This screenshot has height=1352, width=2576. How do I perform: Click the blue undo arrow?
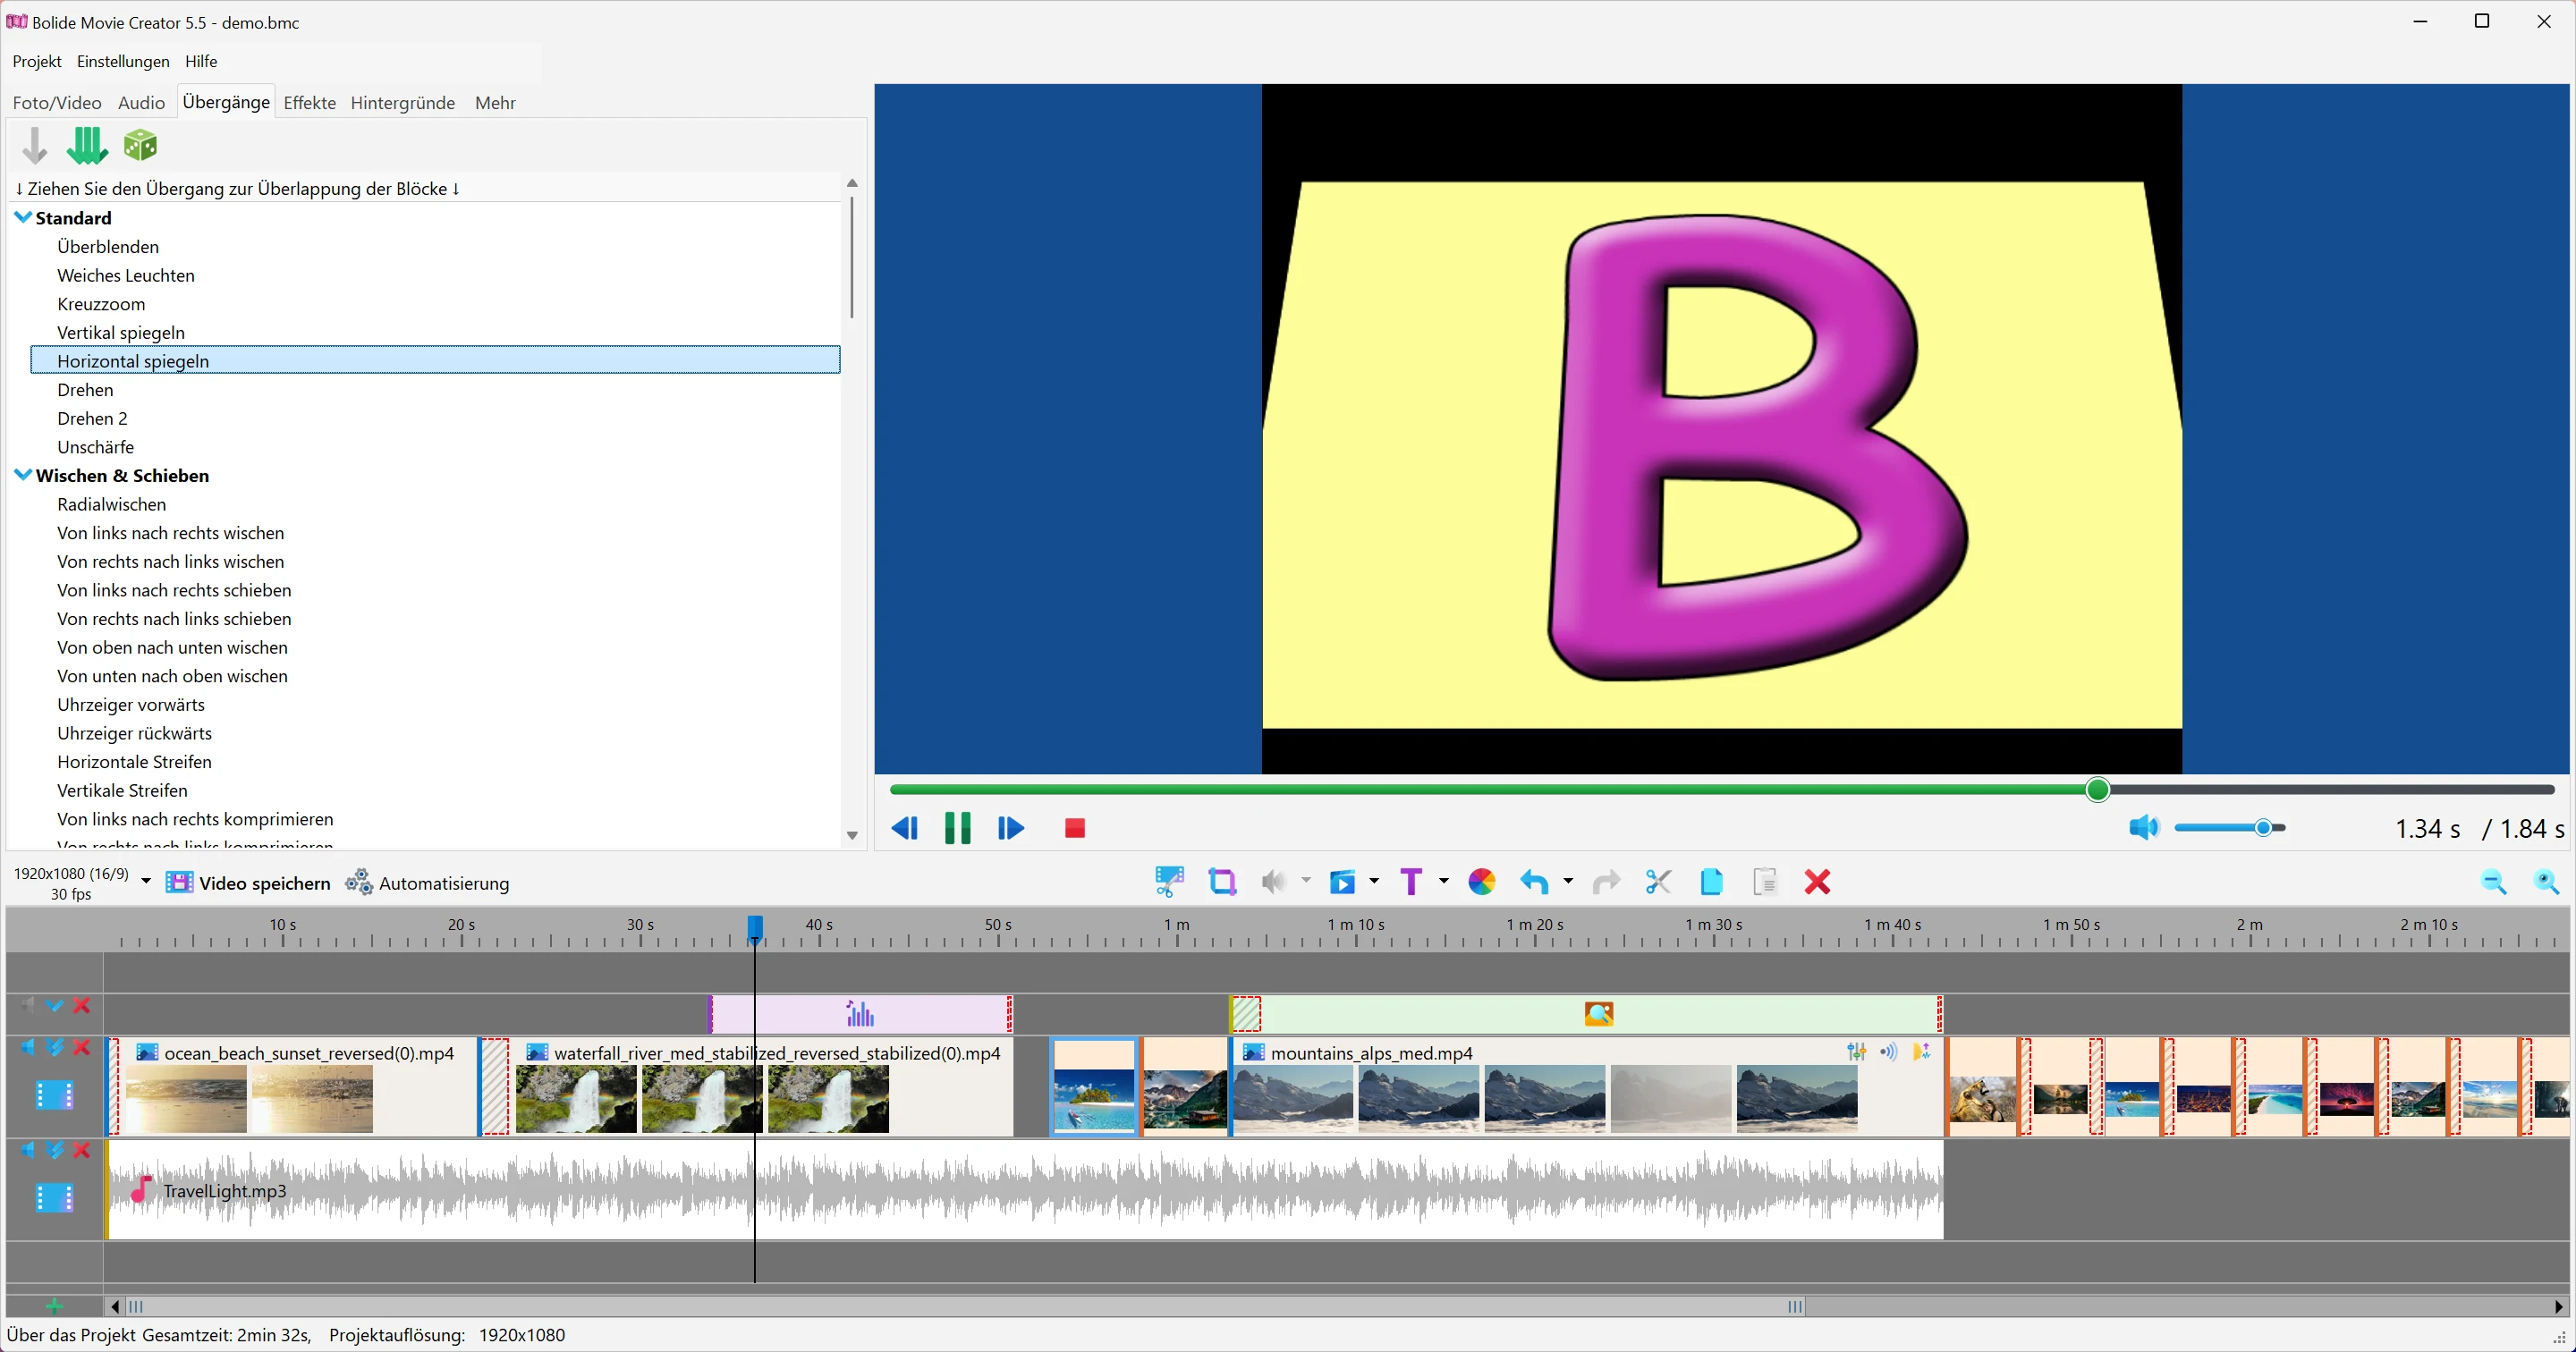[1534, 882]
